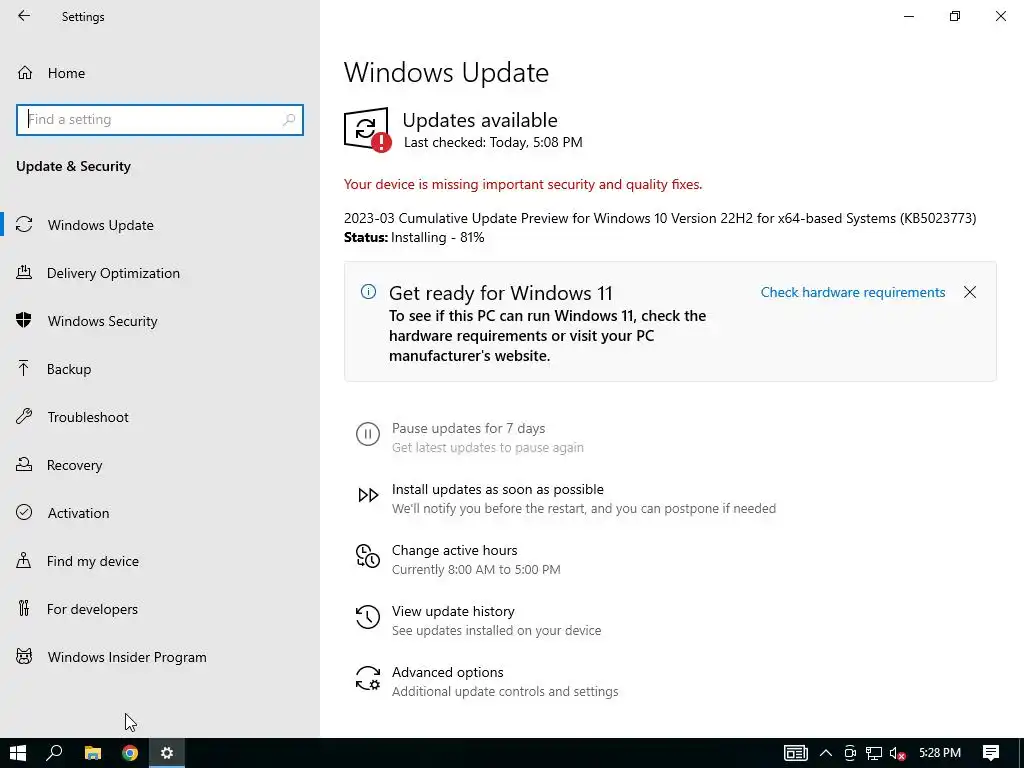This screenshot has height=768, width=1024.
Task: Go to Delivery Optimization
Action: 160,273
